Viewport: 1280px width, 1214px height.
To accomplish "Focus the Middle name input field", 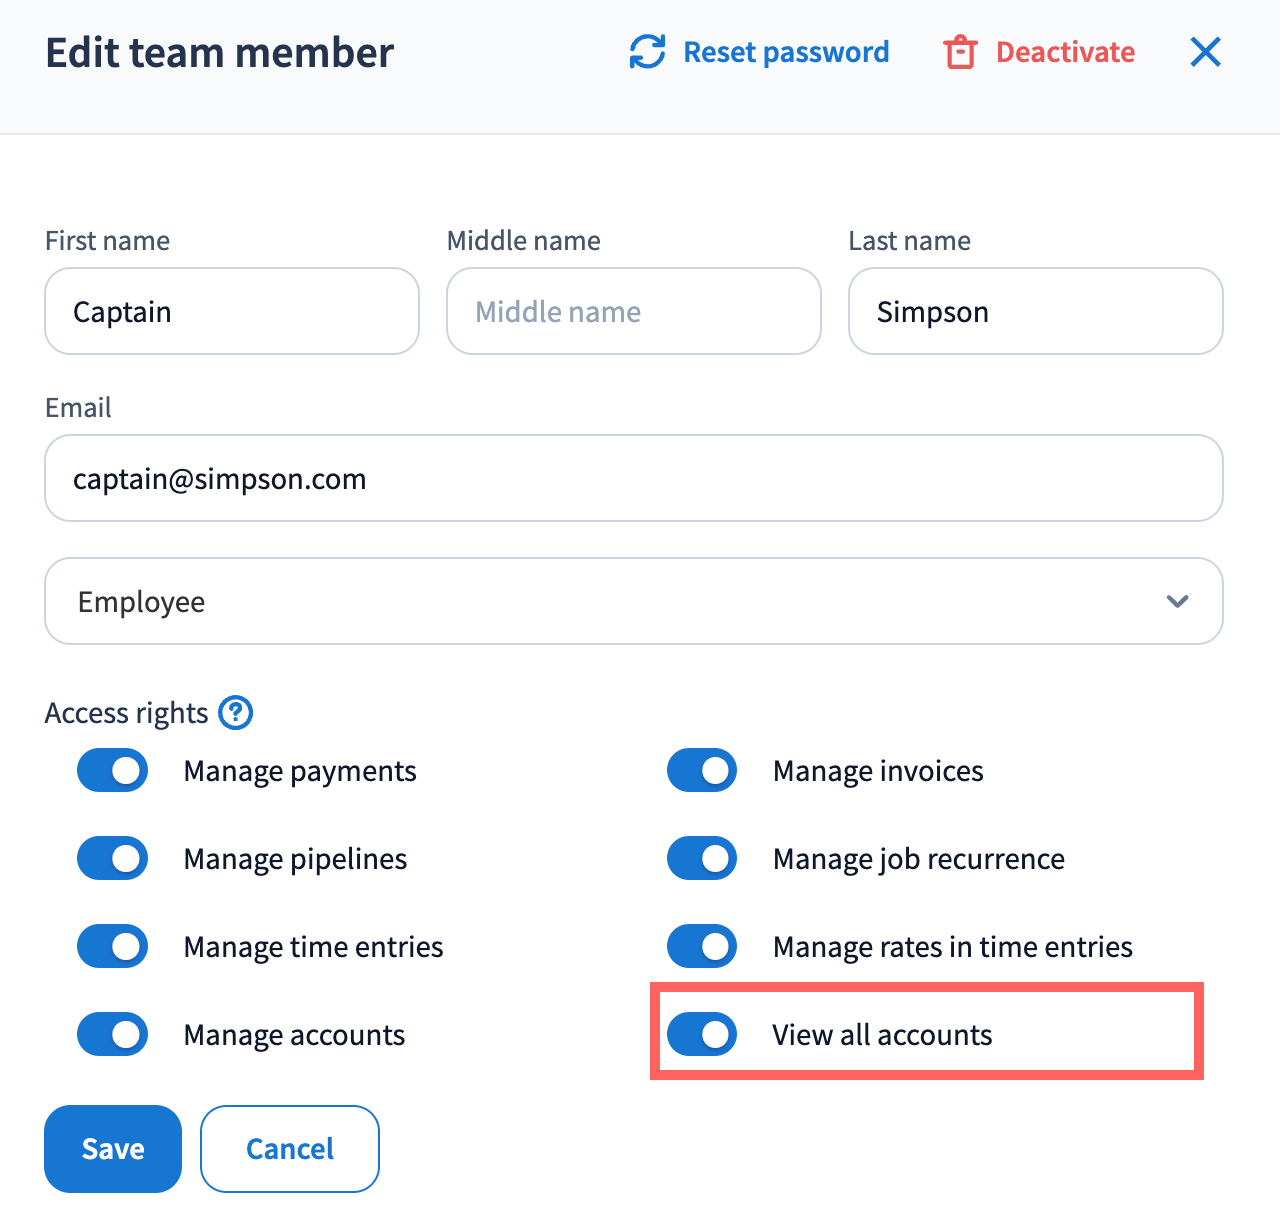I will coord(633,311).
